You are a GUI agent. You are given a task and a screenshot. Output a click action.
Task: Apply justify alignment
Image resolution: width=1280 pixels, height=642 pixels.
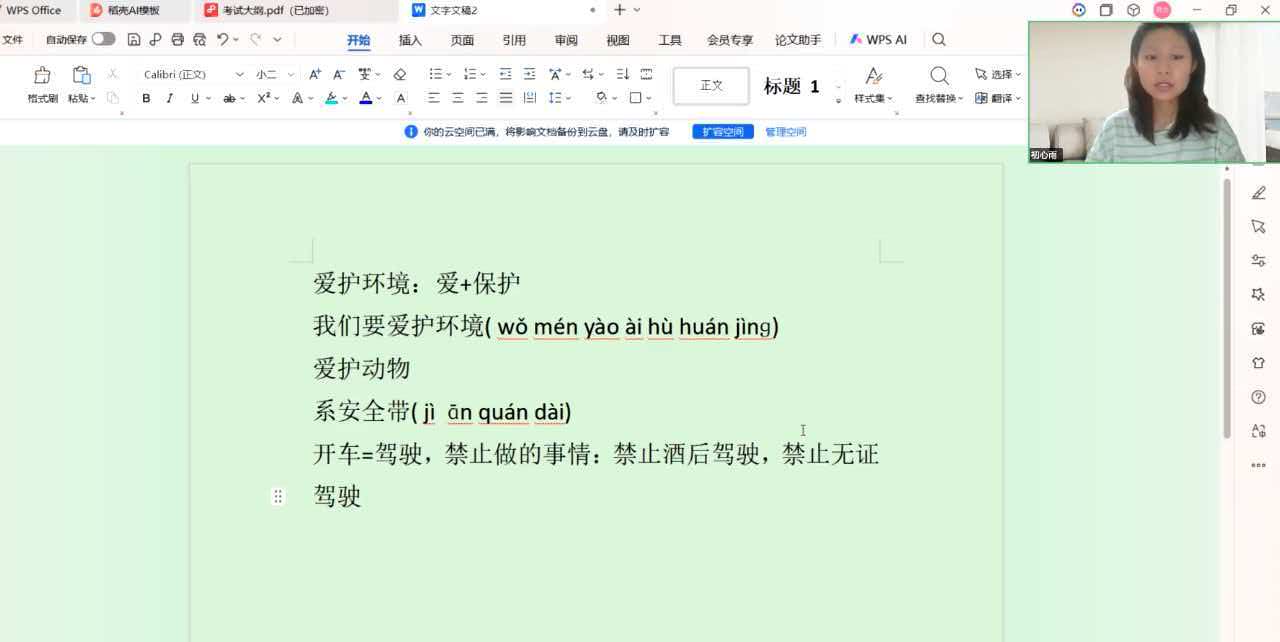[506, 98]
